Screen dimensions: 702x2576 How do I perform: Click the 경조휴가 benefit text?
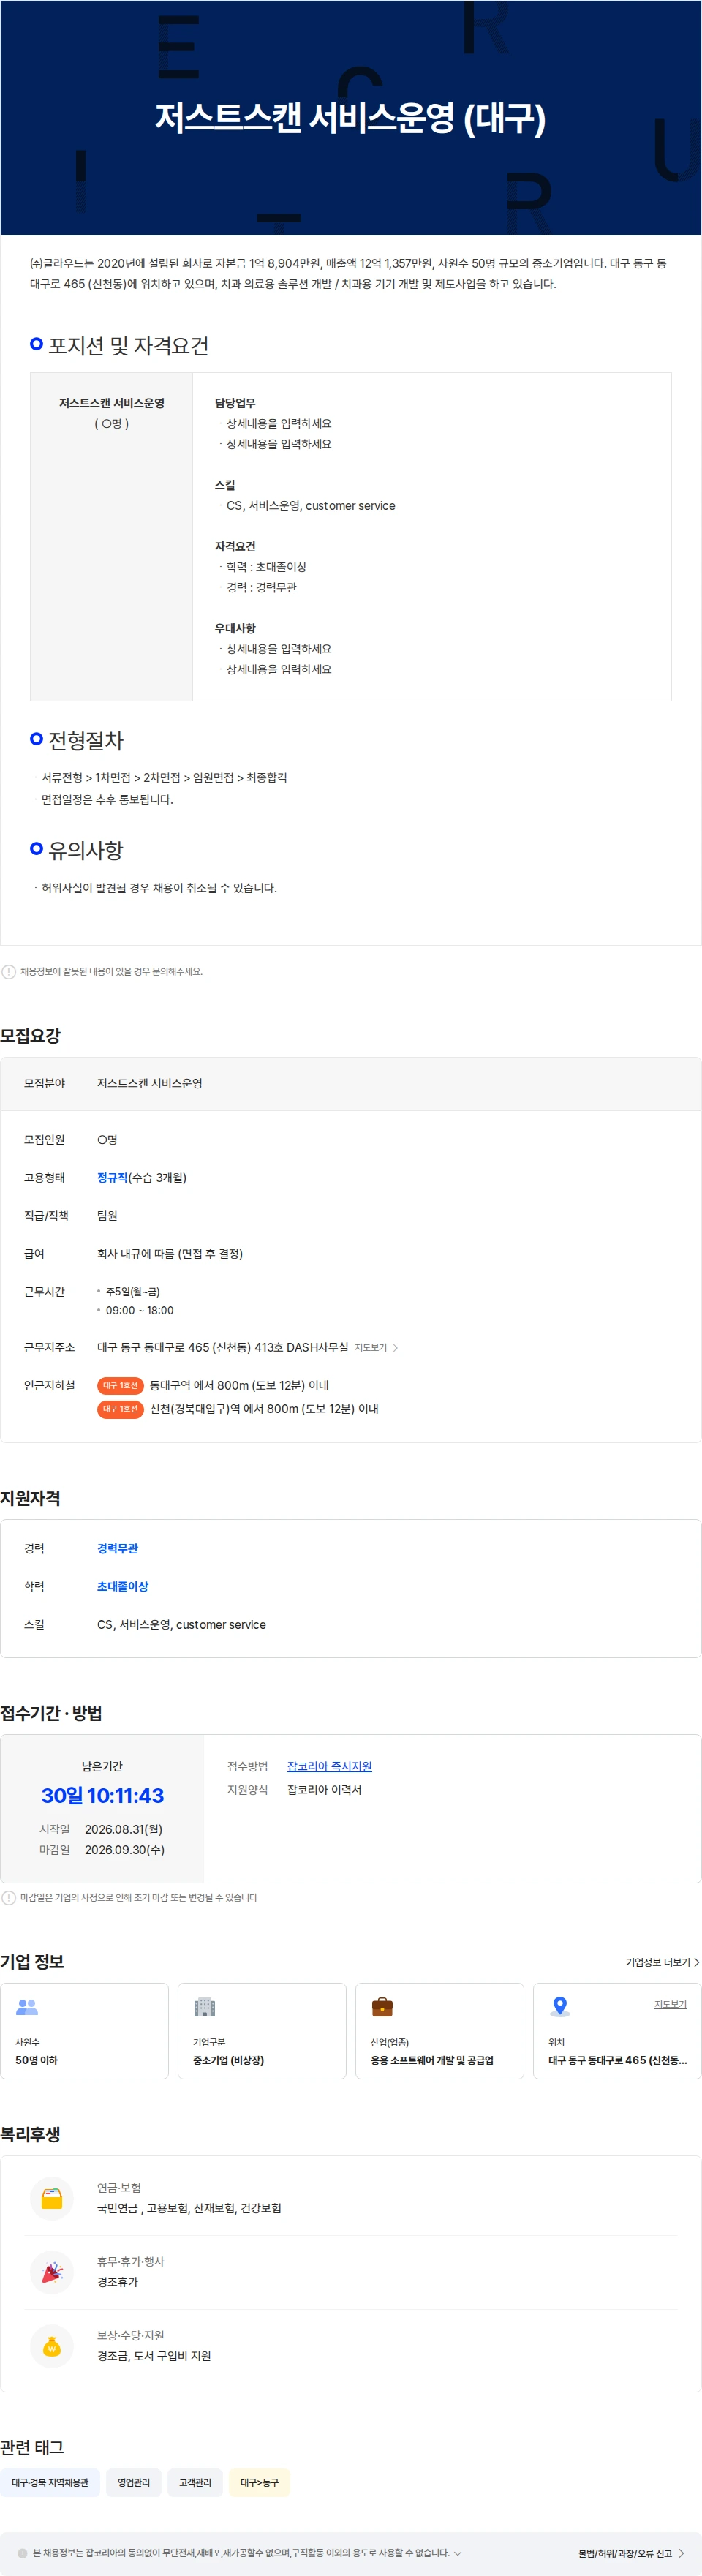click(117, 2281)
